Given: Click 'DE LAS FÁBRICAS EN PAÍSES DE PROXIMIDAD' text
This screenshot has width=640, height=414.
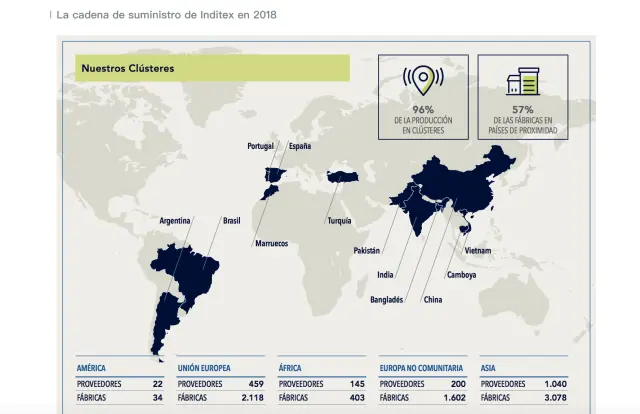Looking at the screenshot, I should (523, 125).
